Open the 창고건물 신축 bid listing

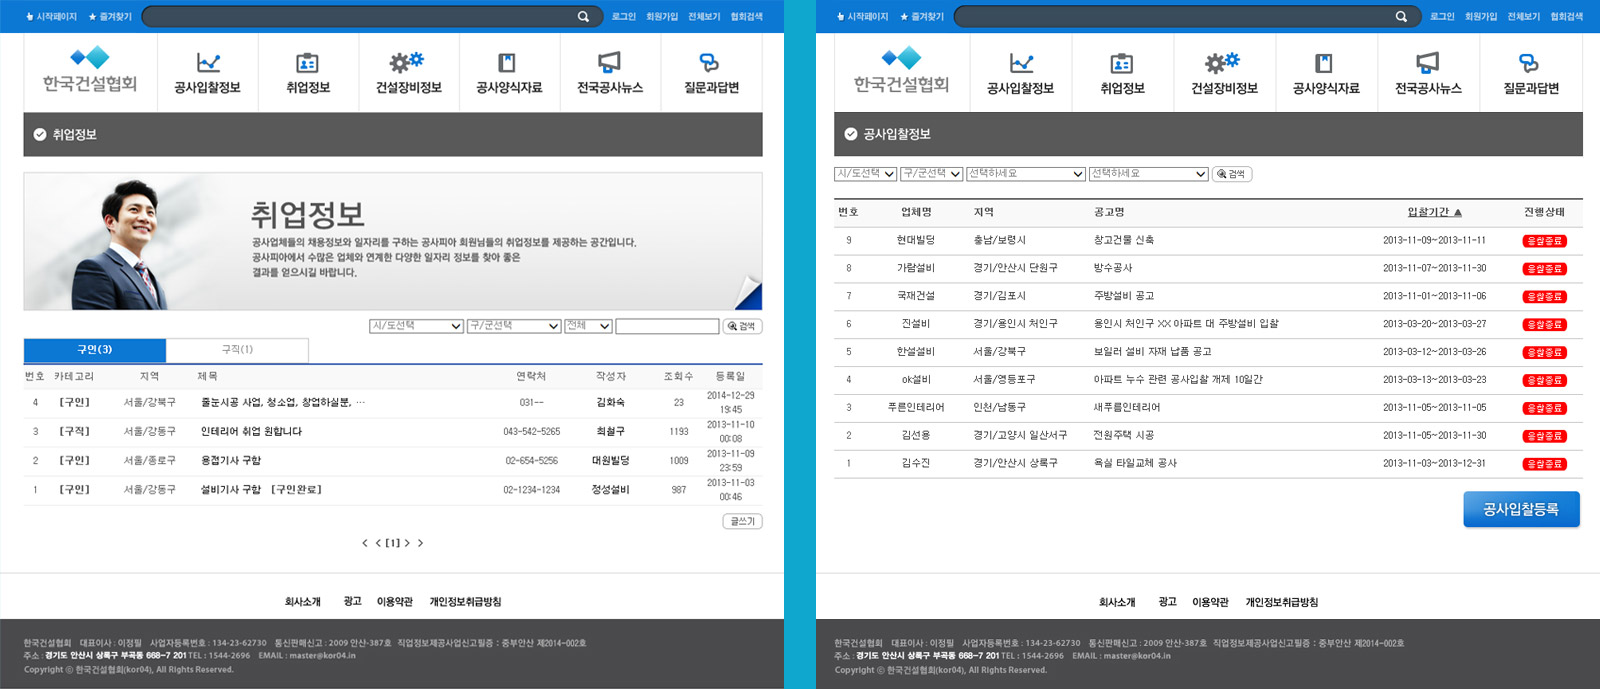coord(1123,240)
